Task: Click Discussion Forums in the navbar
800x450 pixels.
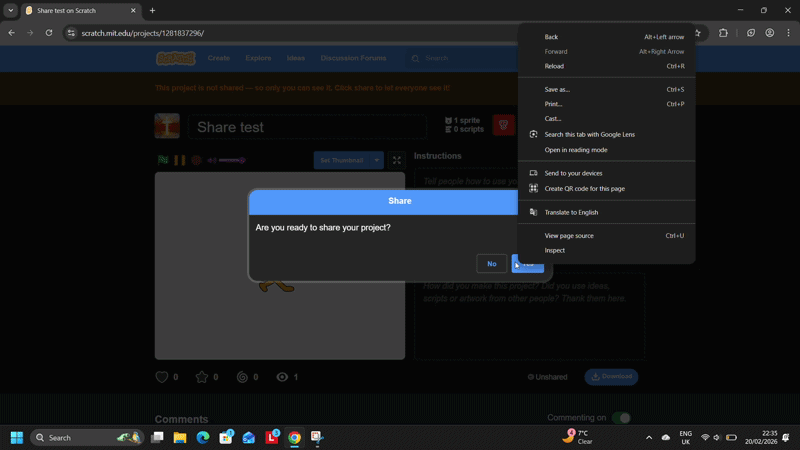Action: click(353, 58)
